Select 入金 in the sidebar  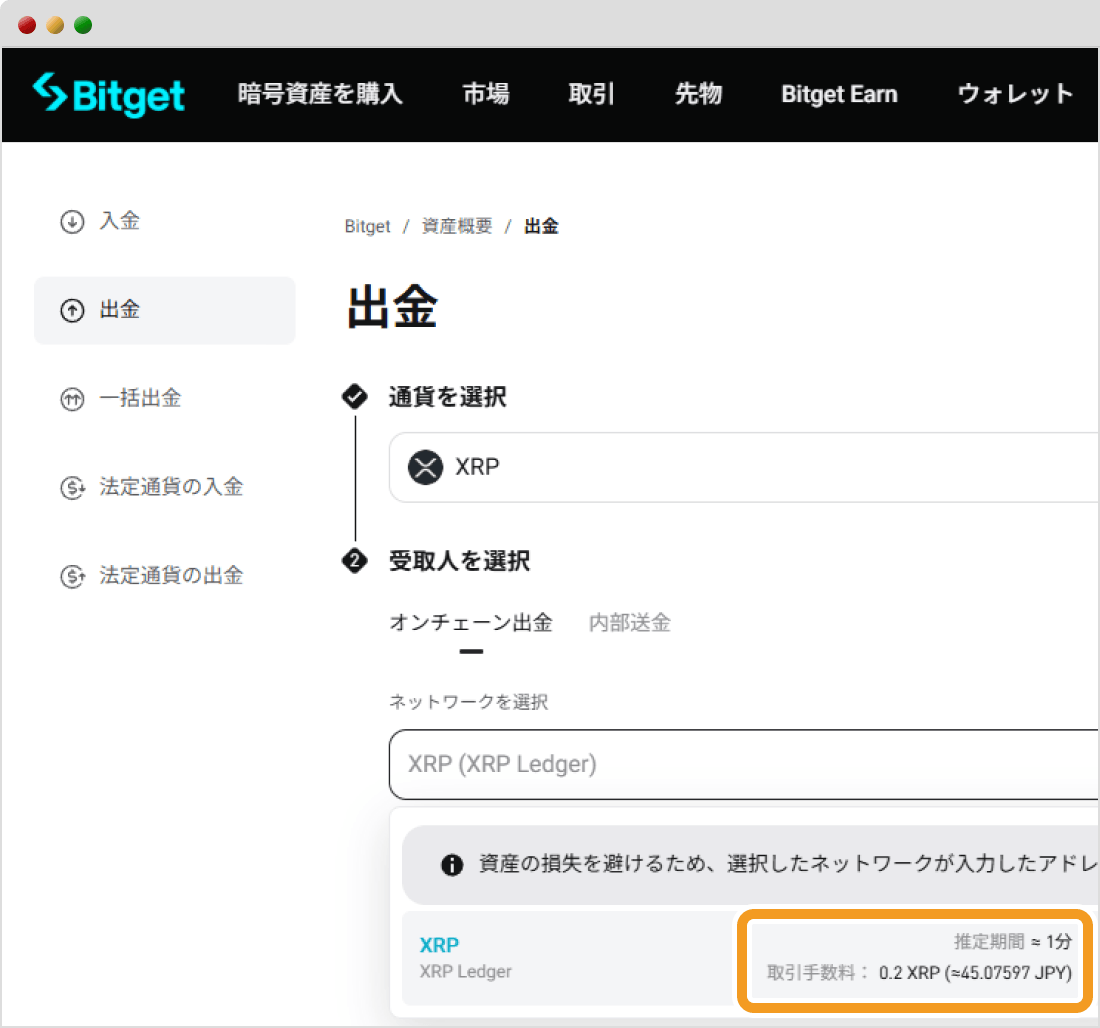[x=120, y=221]
